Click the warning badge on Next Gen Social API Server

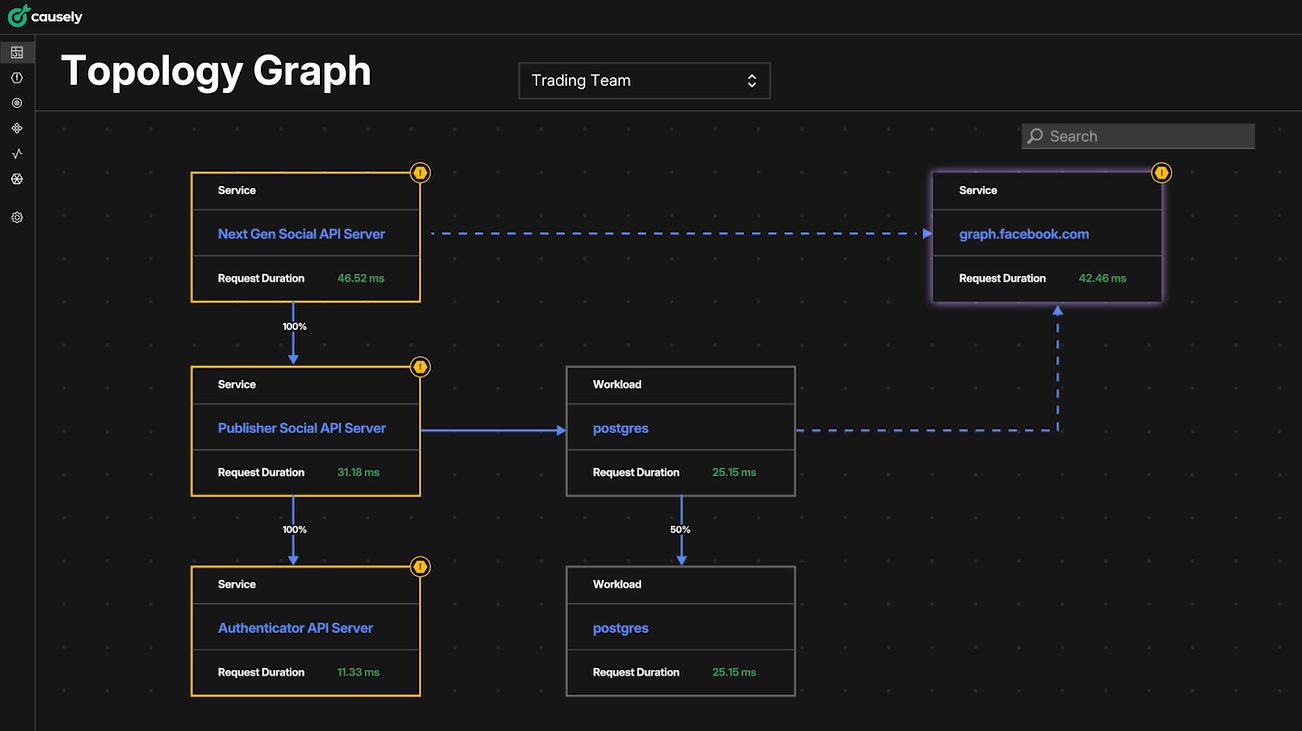[420, 172]
